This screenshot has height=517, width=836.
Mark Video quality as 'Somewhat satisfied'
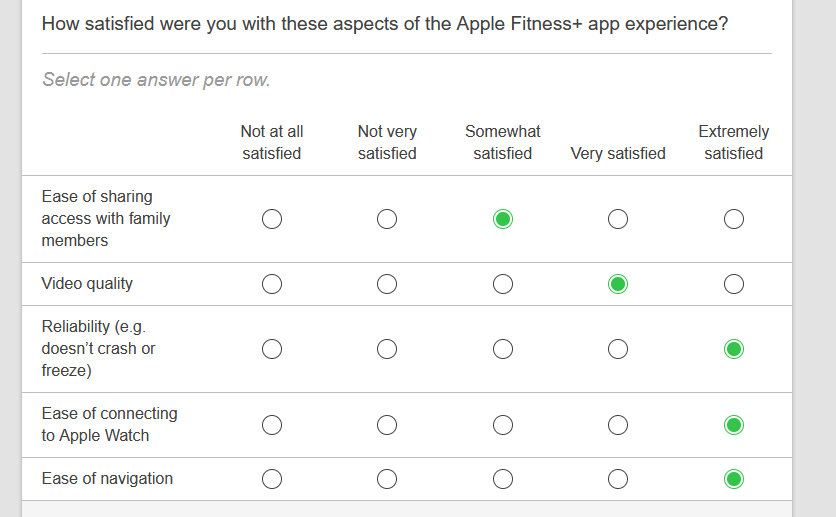pos(503,284)
